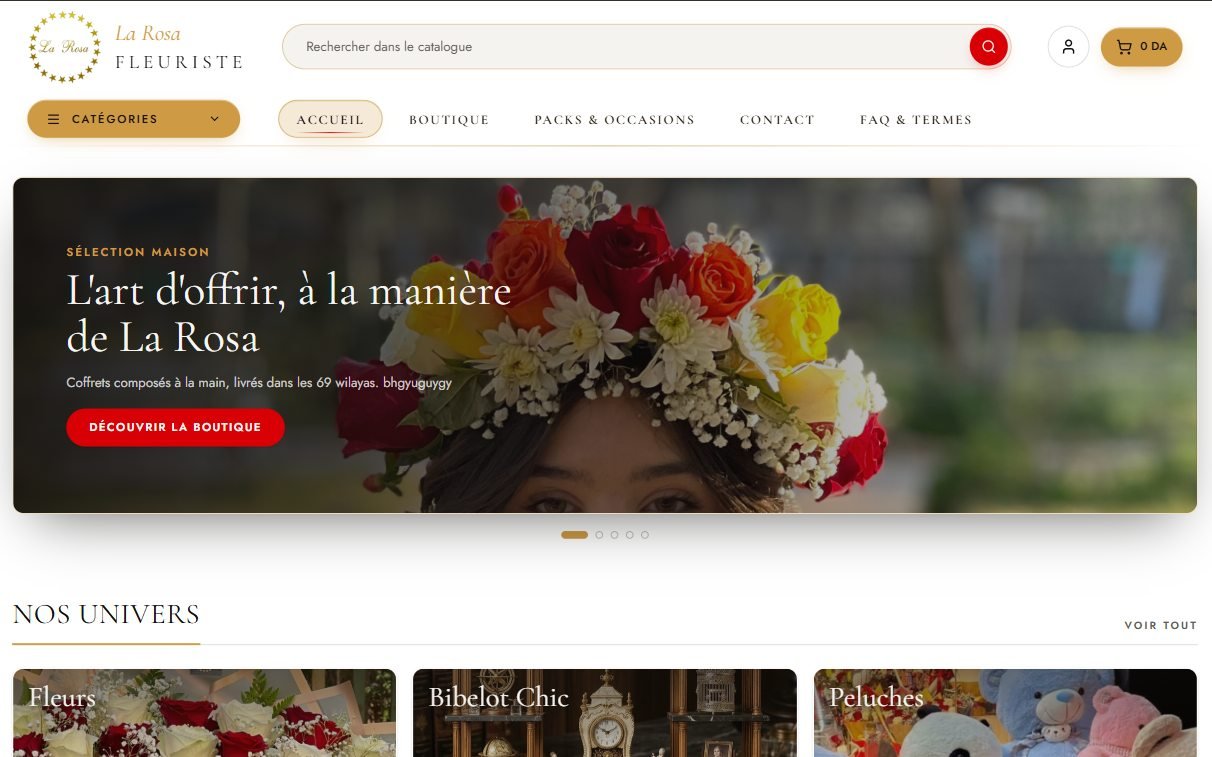Click the red search magnifier button

click(988, 47)
